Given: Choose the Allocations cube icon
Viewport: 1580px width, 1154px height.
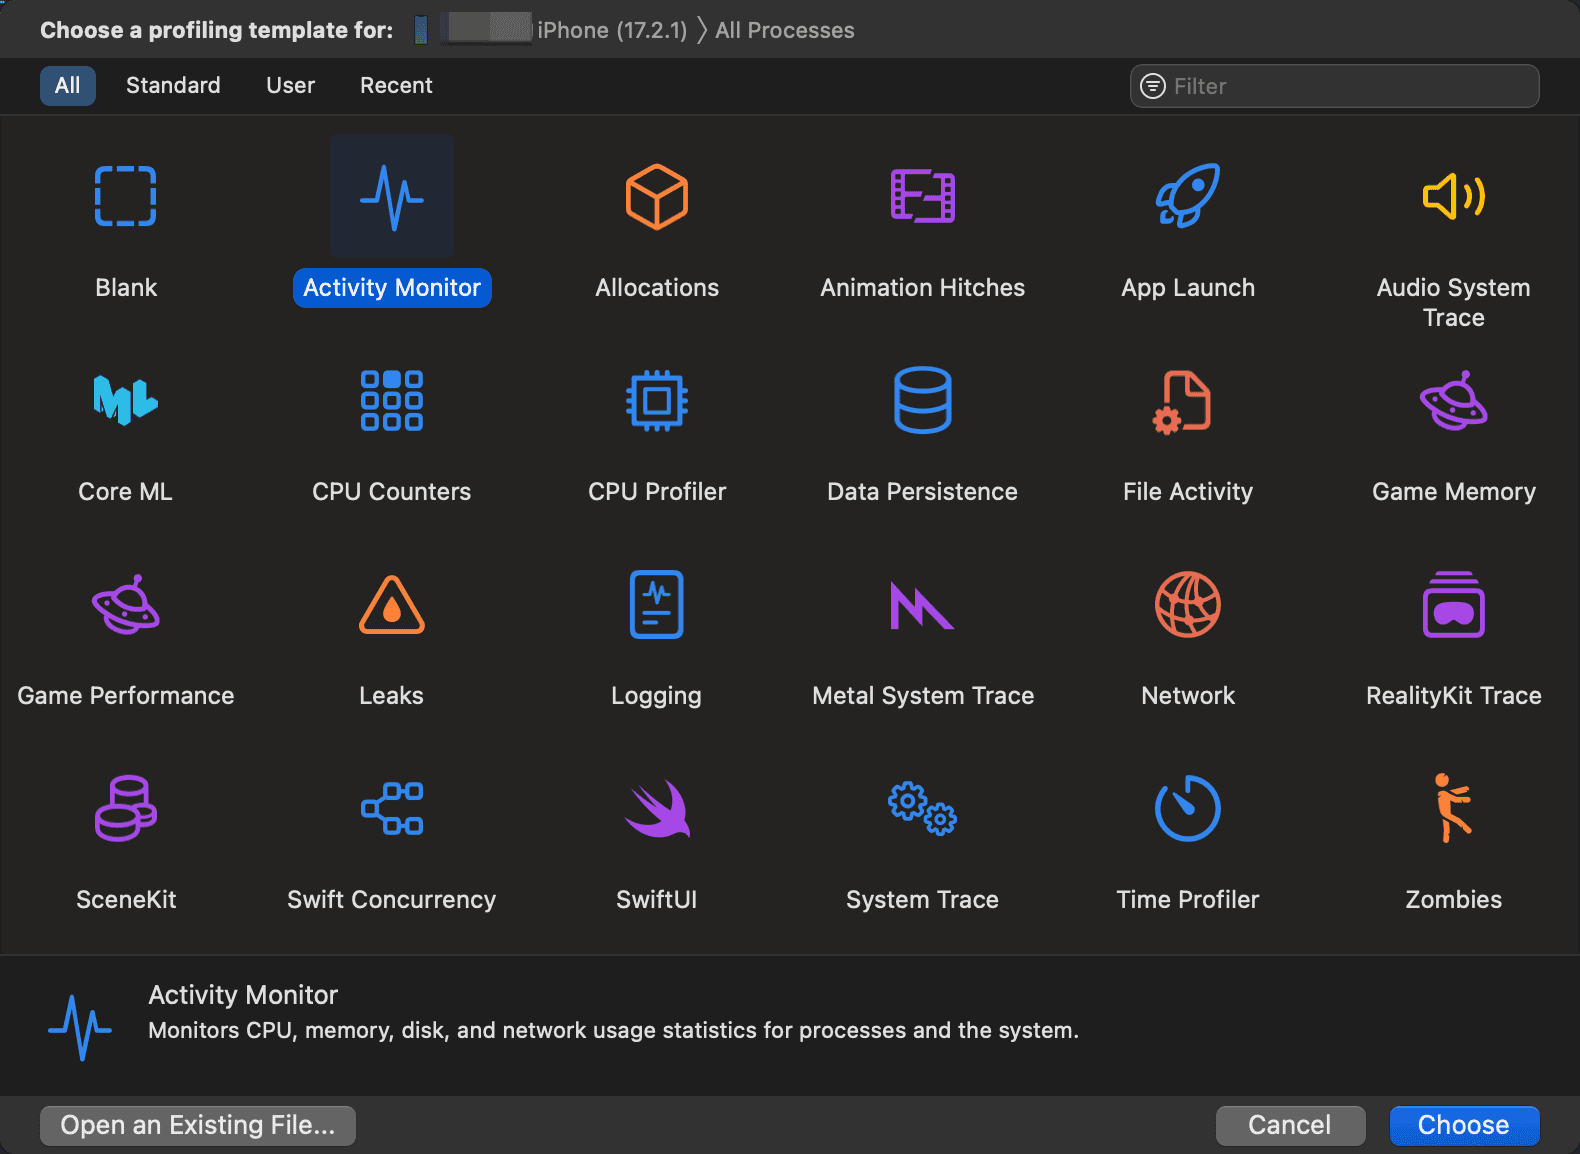Looking at the screenshot, I should (657, 196).
